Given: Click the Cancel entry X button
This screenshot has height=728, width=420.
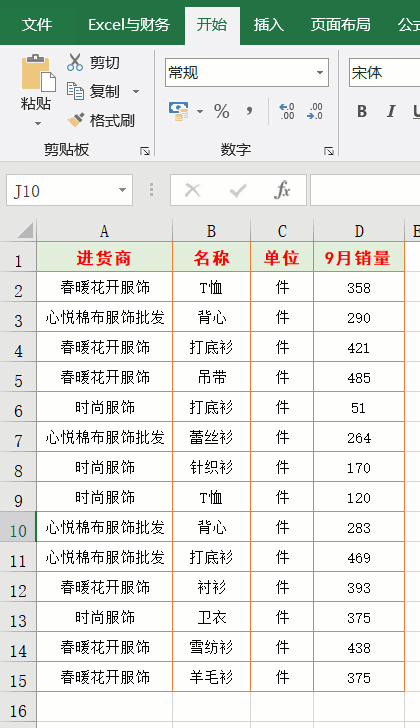Looking at the screenshot, I should click(192, 190).
